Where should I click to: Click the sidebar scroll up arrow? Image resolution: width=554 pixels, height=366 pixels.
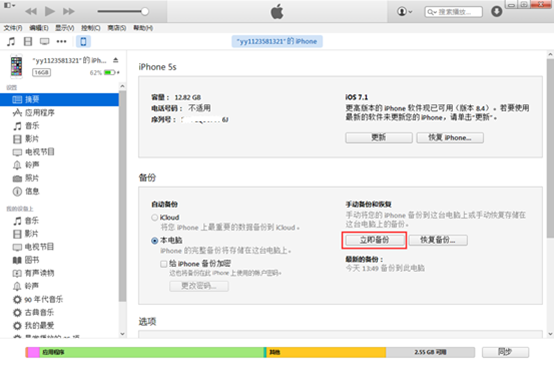(122, 86)
